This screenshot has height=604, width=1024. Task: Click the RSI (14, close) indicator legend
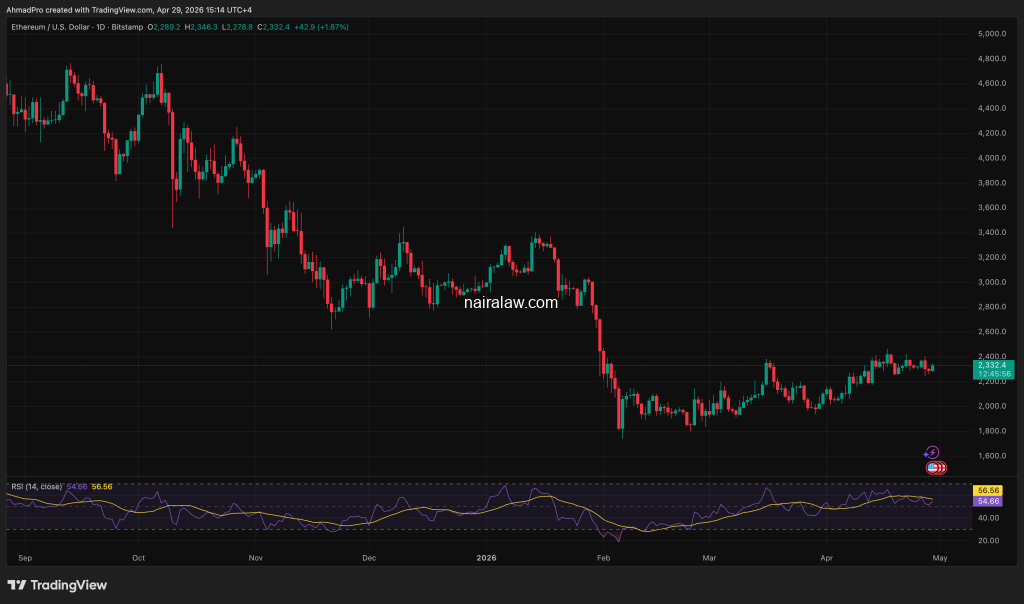click(36, 486)
